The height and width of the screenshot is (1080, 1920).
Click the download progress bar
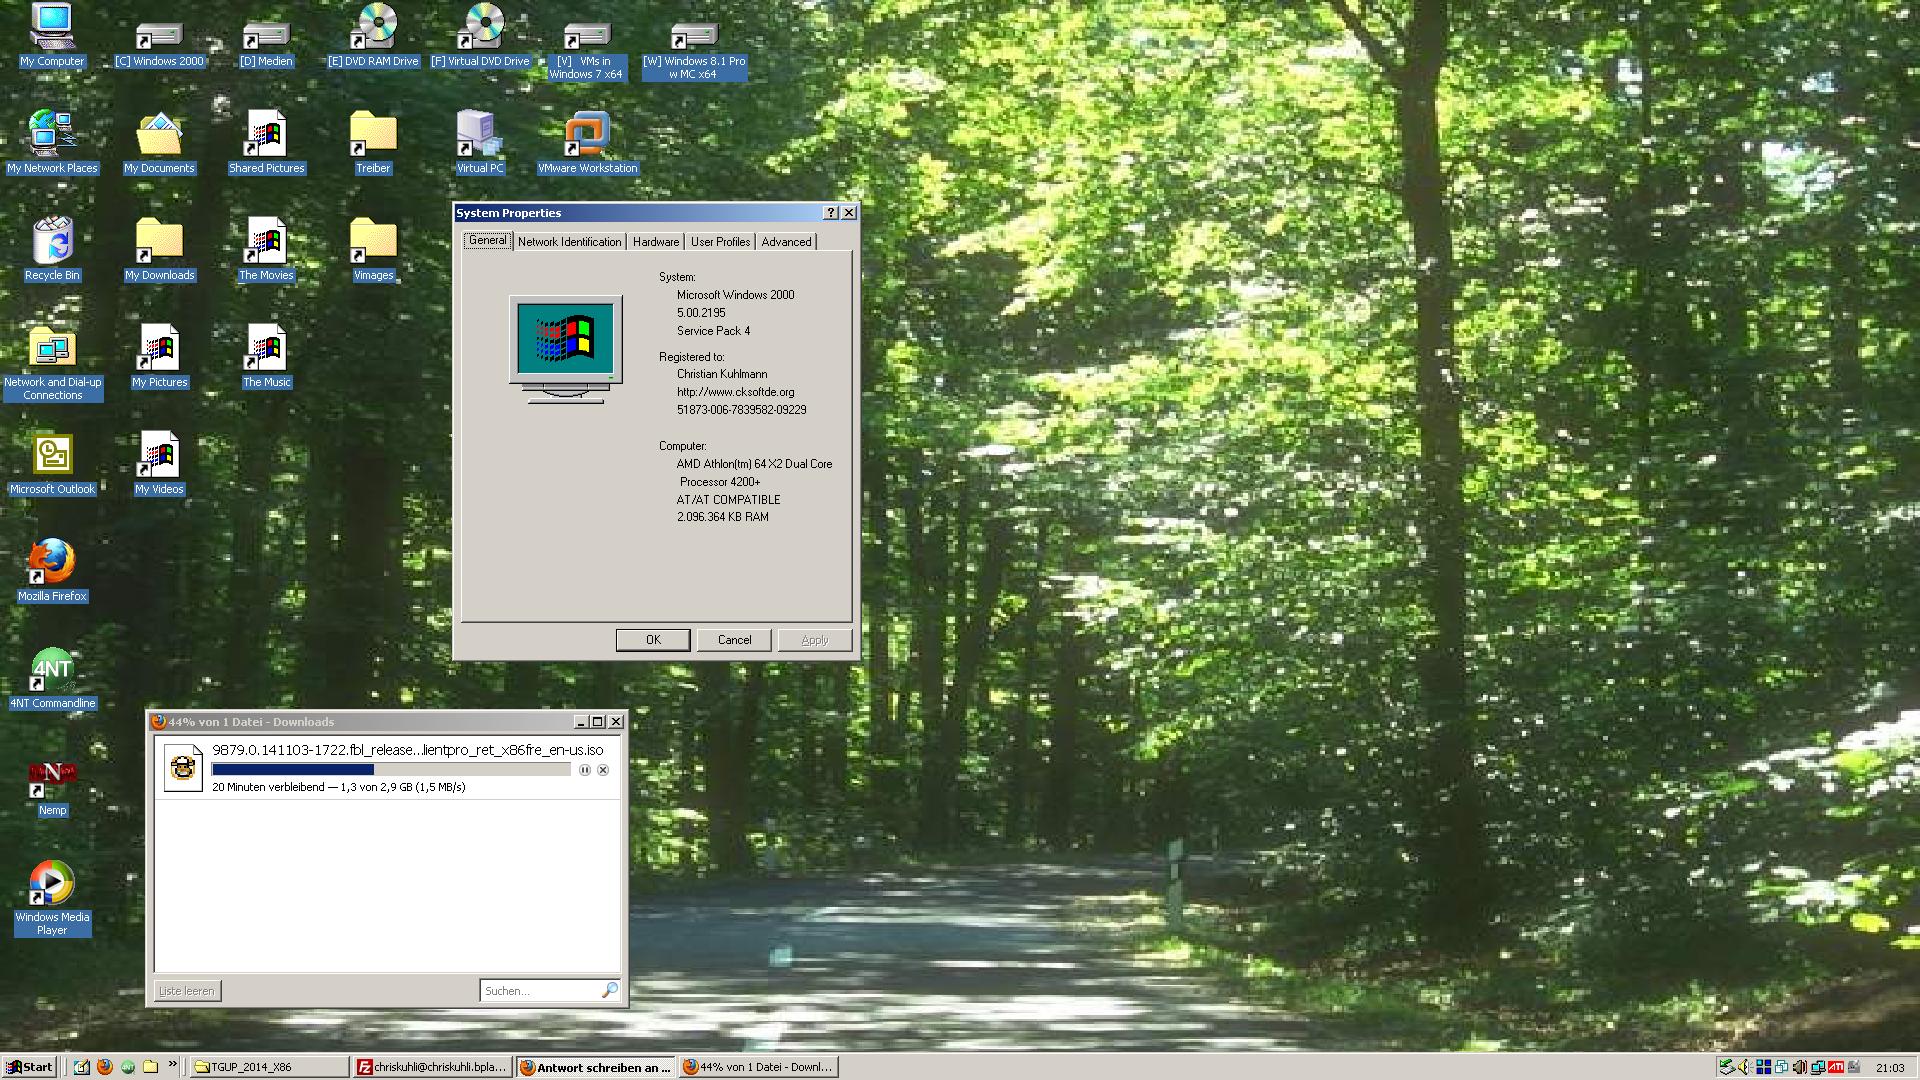391,770
